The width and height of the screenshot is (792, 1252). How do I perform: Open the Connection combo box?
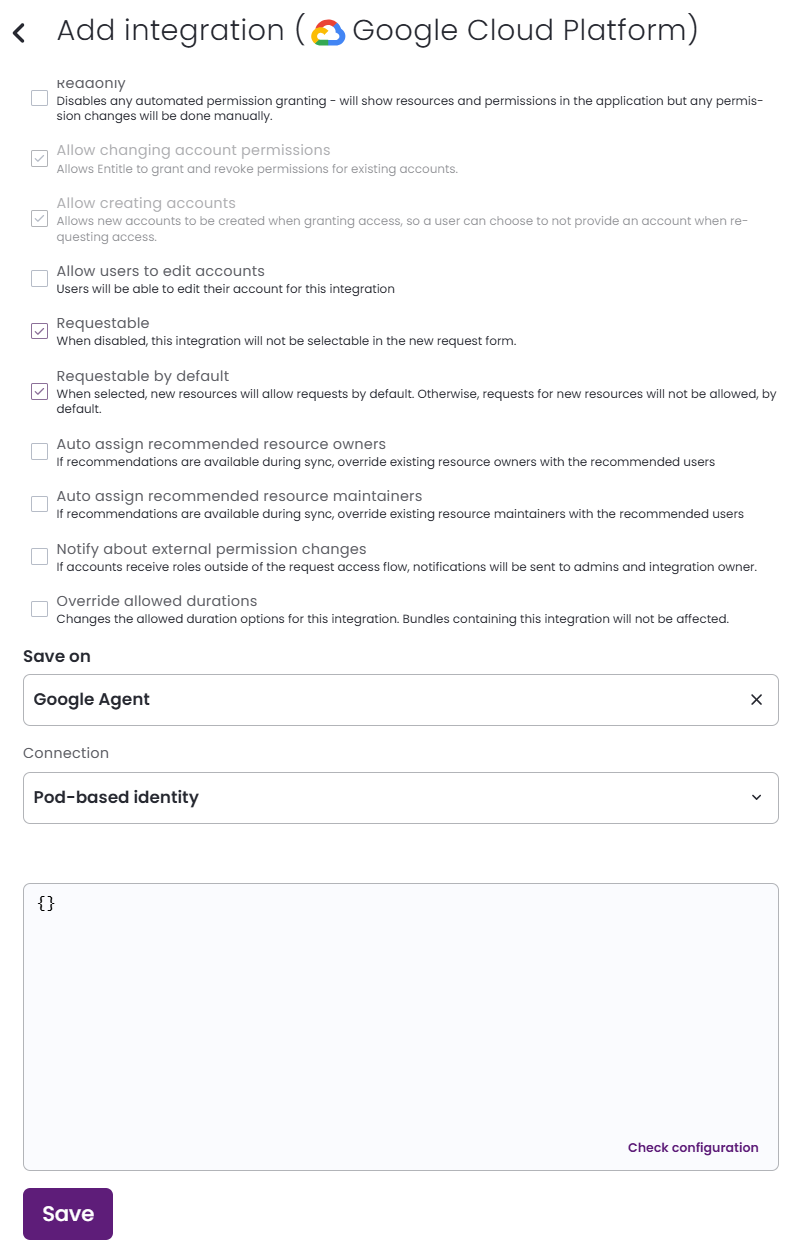(400, 798)
